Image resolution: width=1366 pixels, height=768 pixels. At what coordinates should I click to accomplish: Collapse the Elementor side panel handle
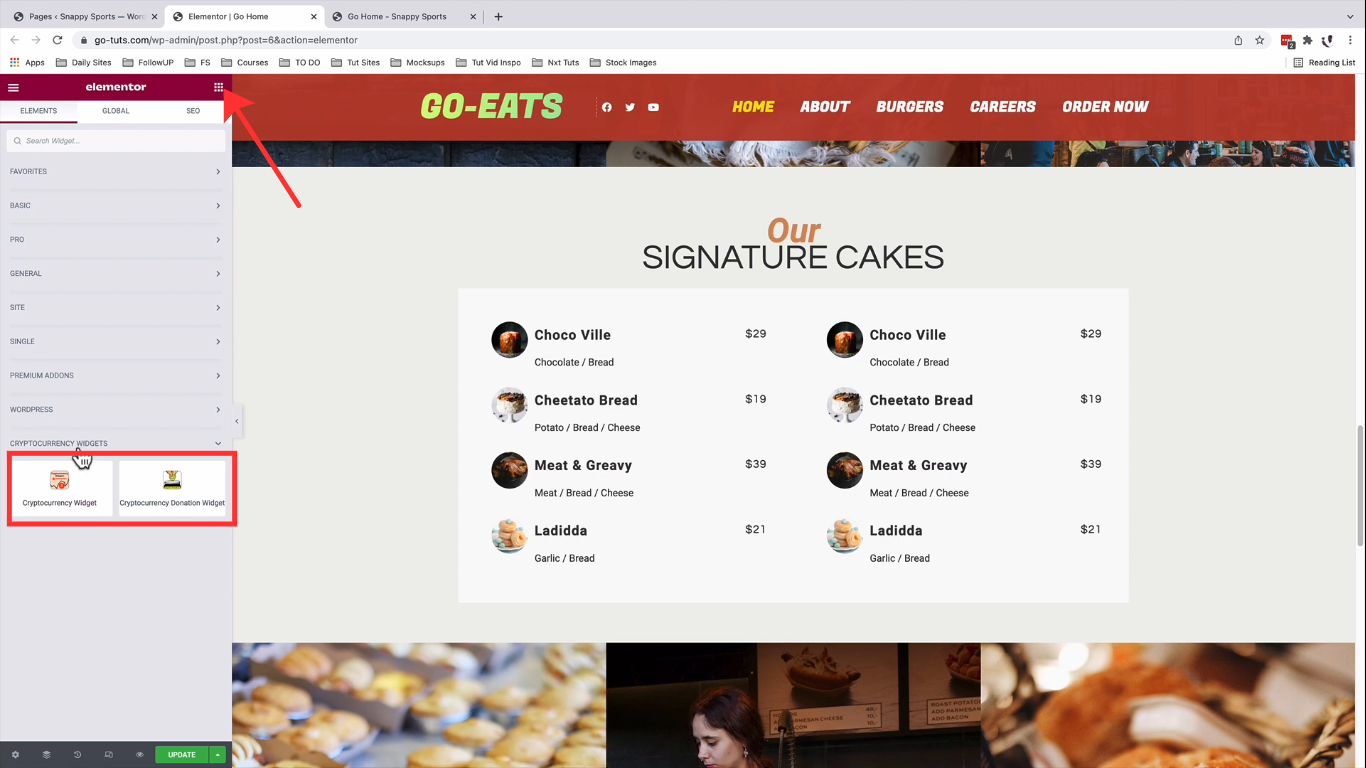(237, 421)
